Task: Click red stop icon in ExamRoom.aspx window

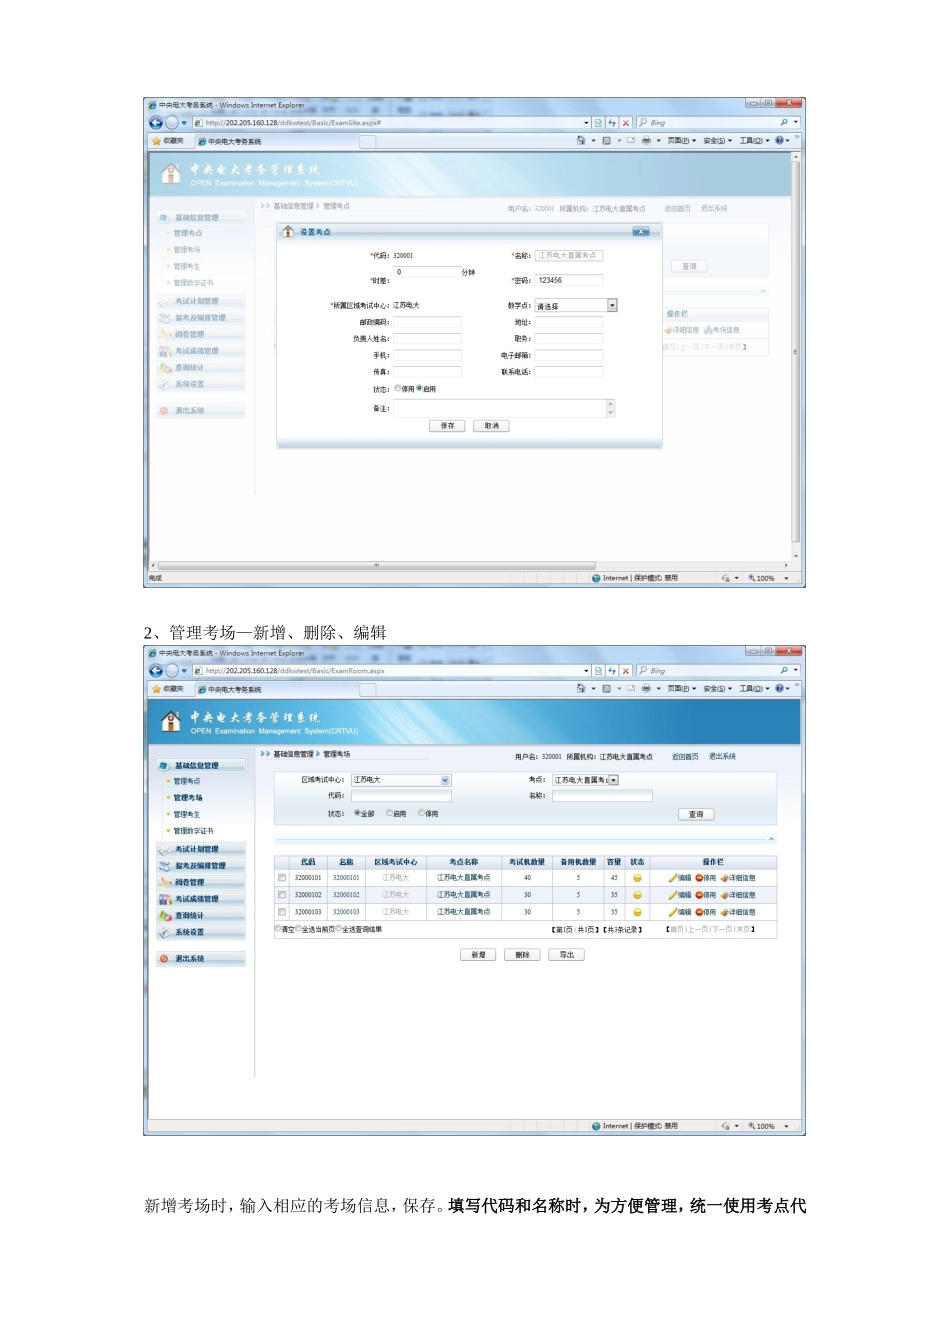Action: [626, 671]
